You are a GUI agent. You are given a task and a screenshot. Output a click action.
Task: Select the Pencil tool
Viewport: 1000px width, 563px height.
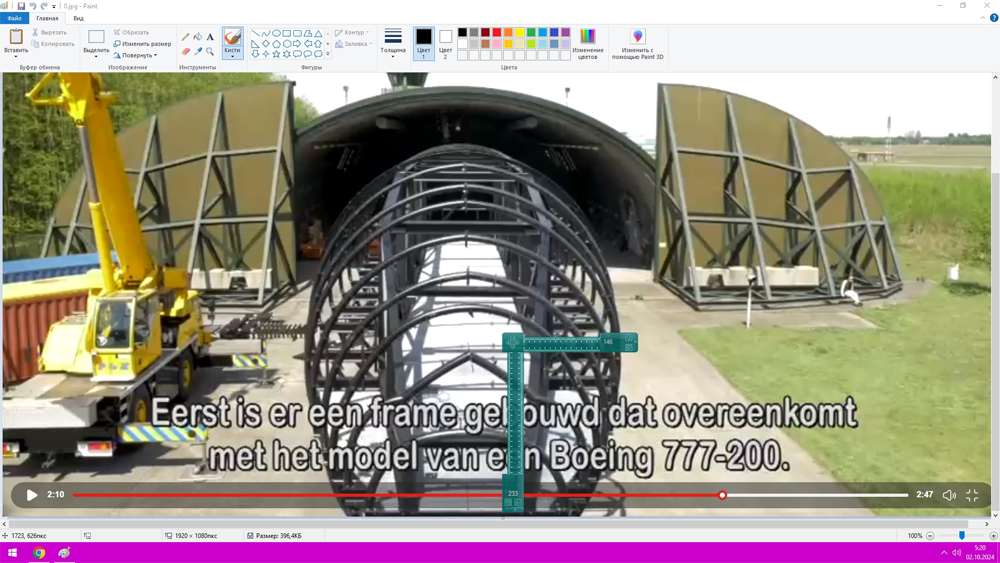coord(186,37)
